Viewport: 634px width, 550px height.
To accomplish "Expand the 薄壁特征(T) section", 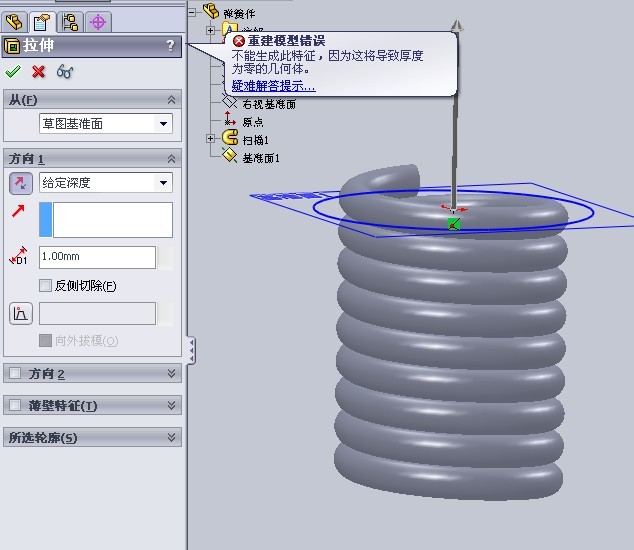I will pos(171,405).
